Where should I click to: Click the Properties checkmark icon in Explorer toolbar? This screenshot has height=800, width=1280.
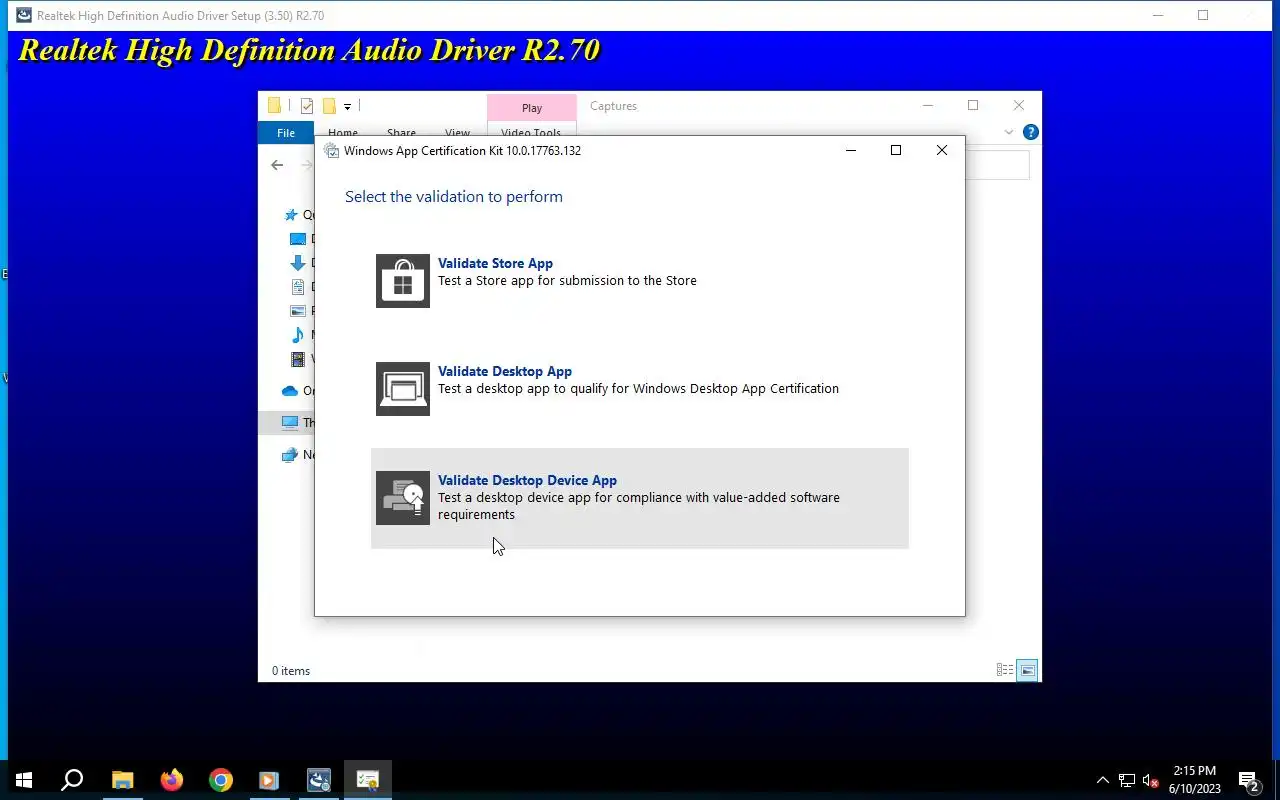[x=307, y=106]
